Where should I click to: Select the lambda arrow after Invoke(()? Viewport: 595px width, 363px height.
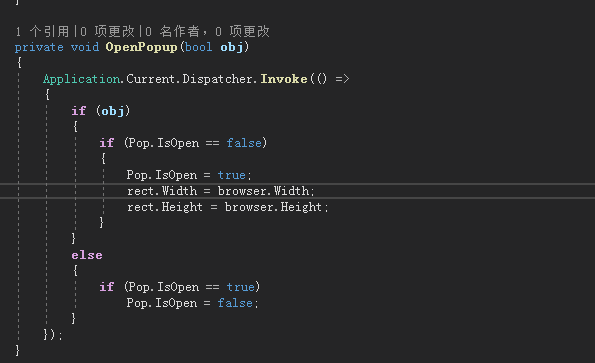point(342,79)
